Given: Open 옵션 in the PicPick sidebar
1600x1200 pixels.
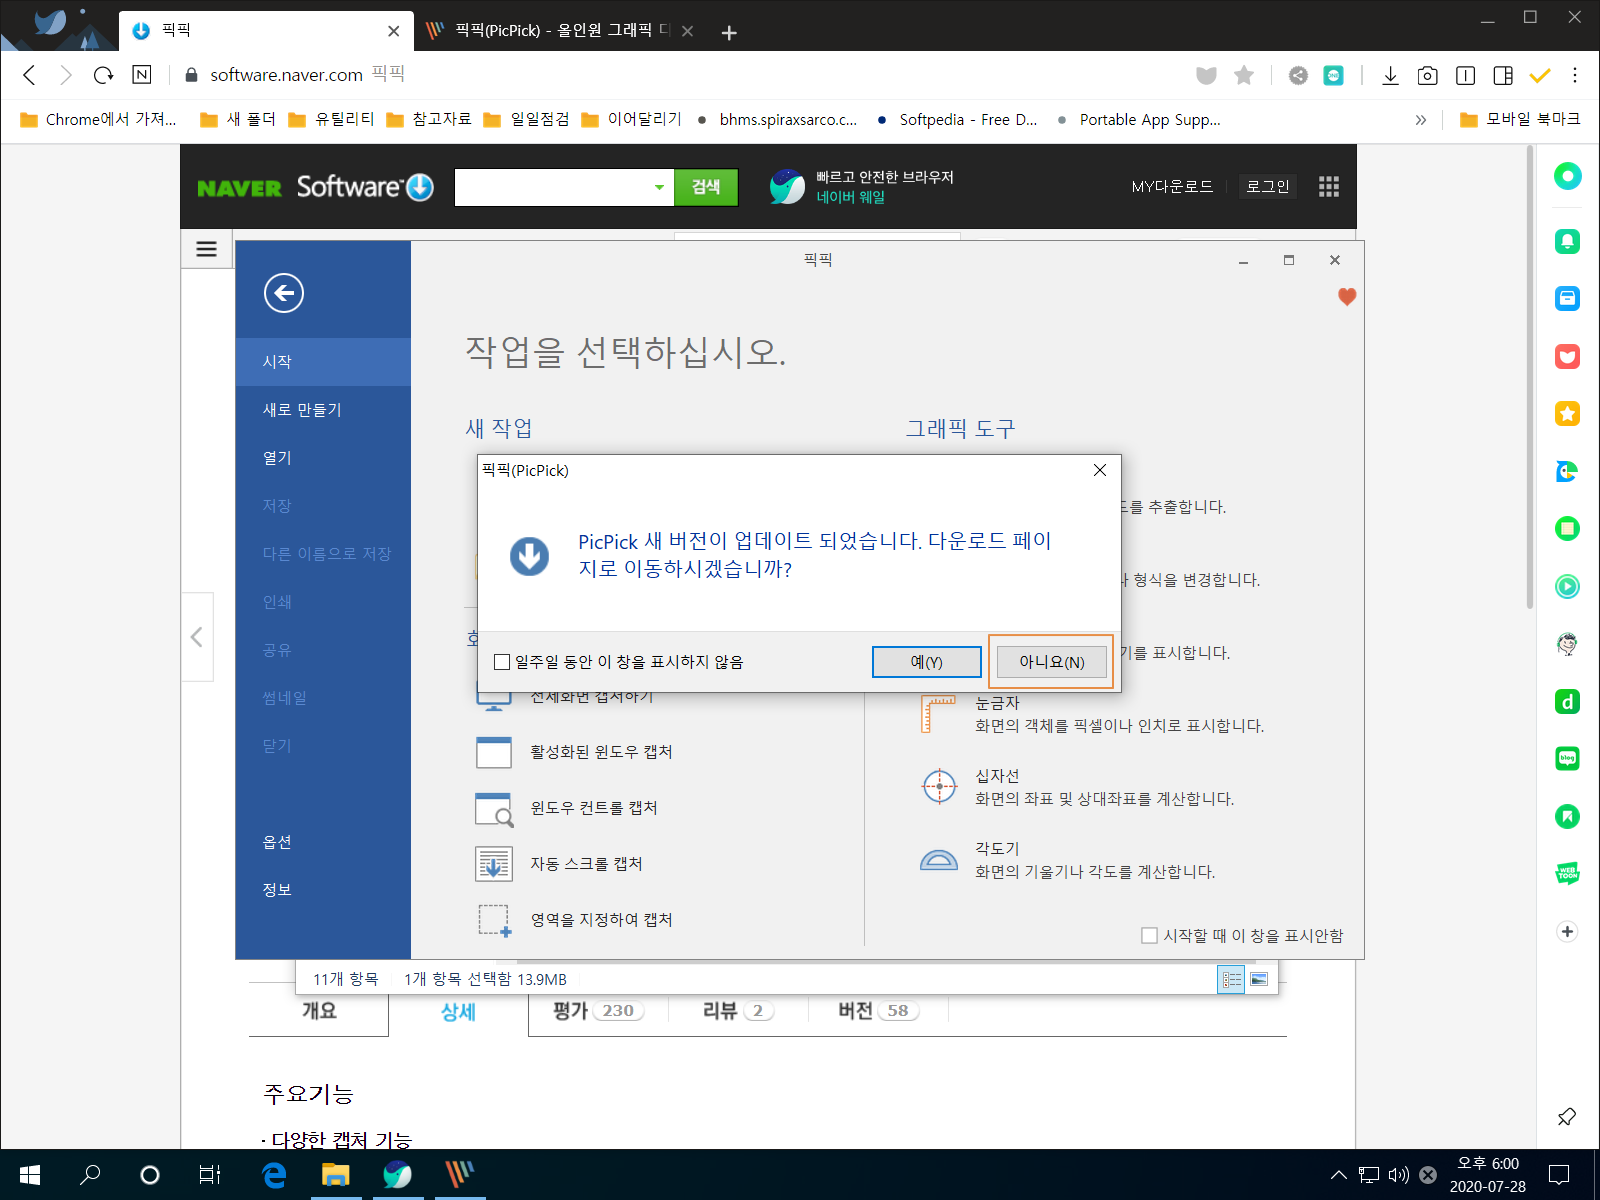Looking at the screenshot, I should (x=323, y=842).
